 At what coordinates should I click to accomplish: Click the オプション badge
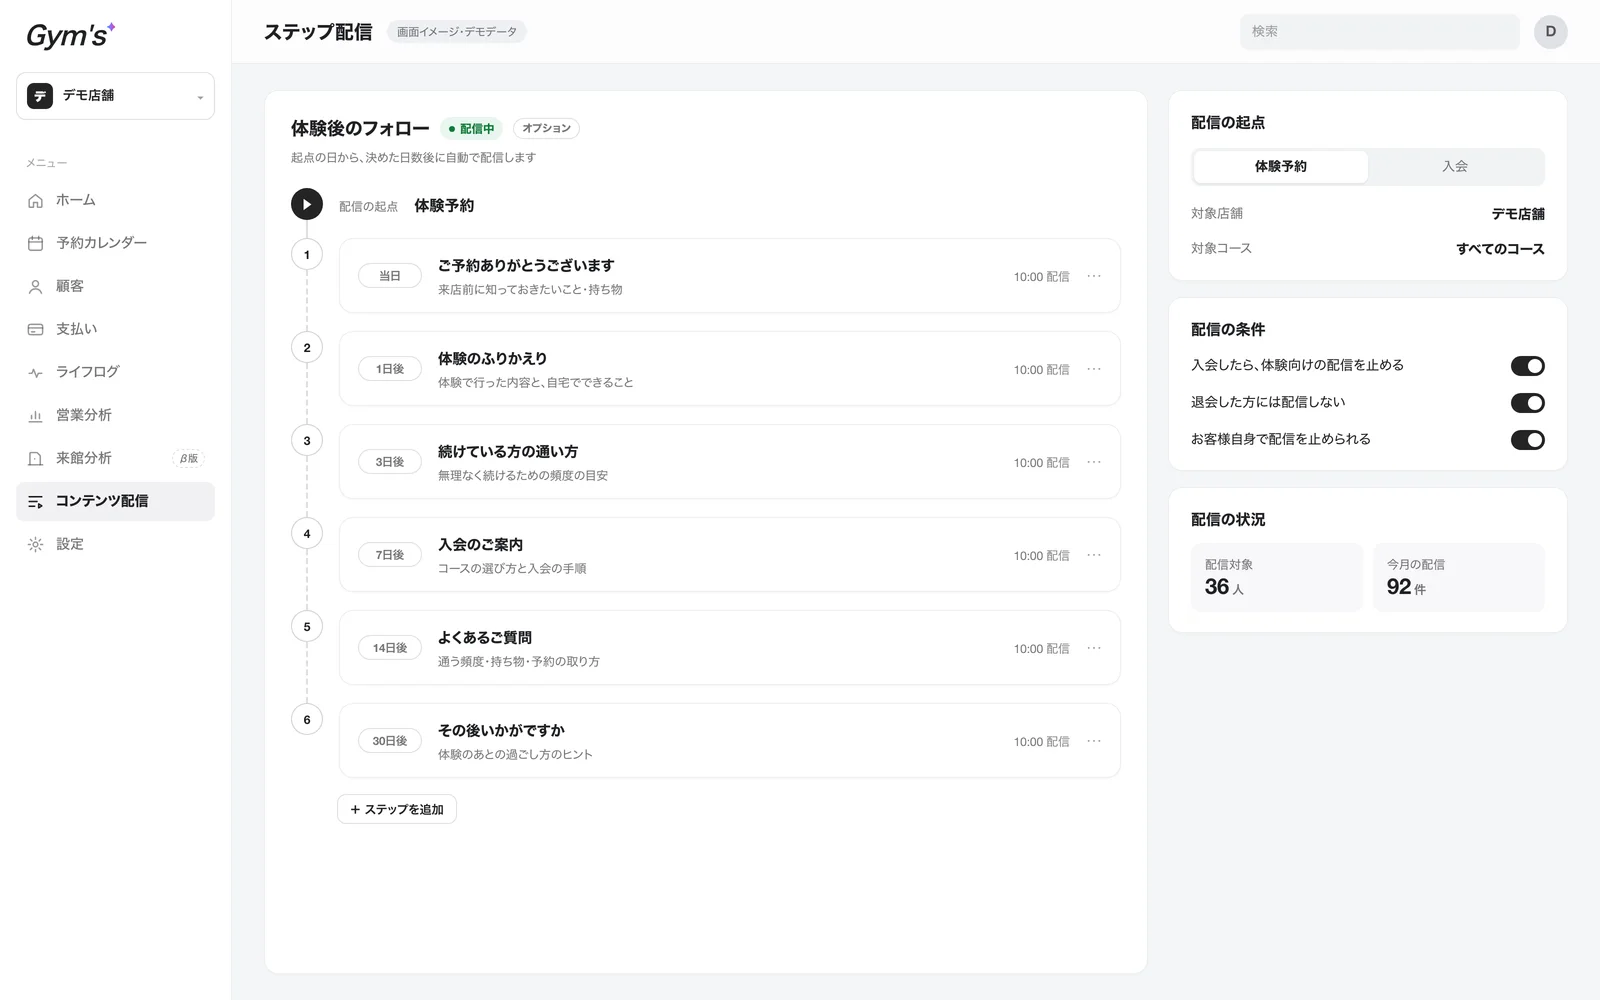coord(546,128)
